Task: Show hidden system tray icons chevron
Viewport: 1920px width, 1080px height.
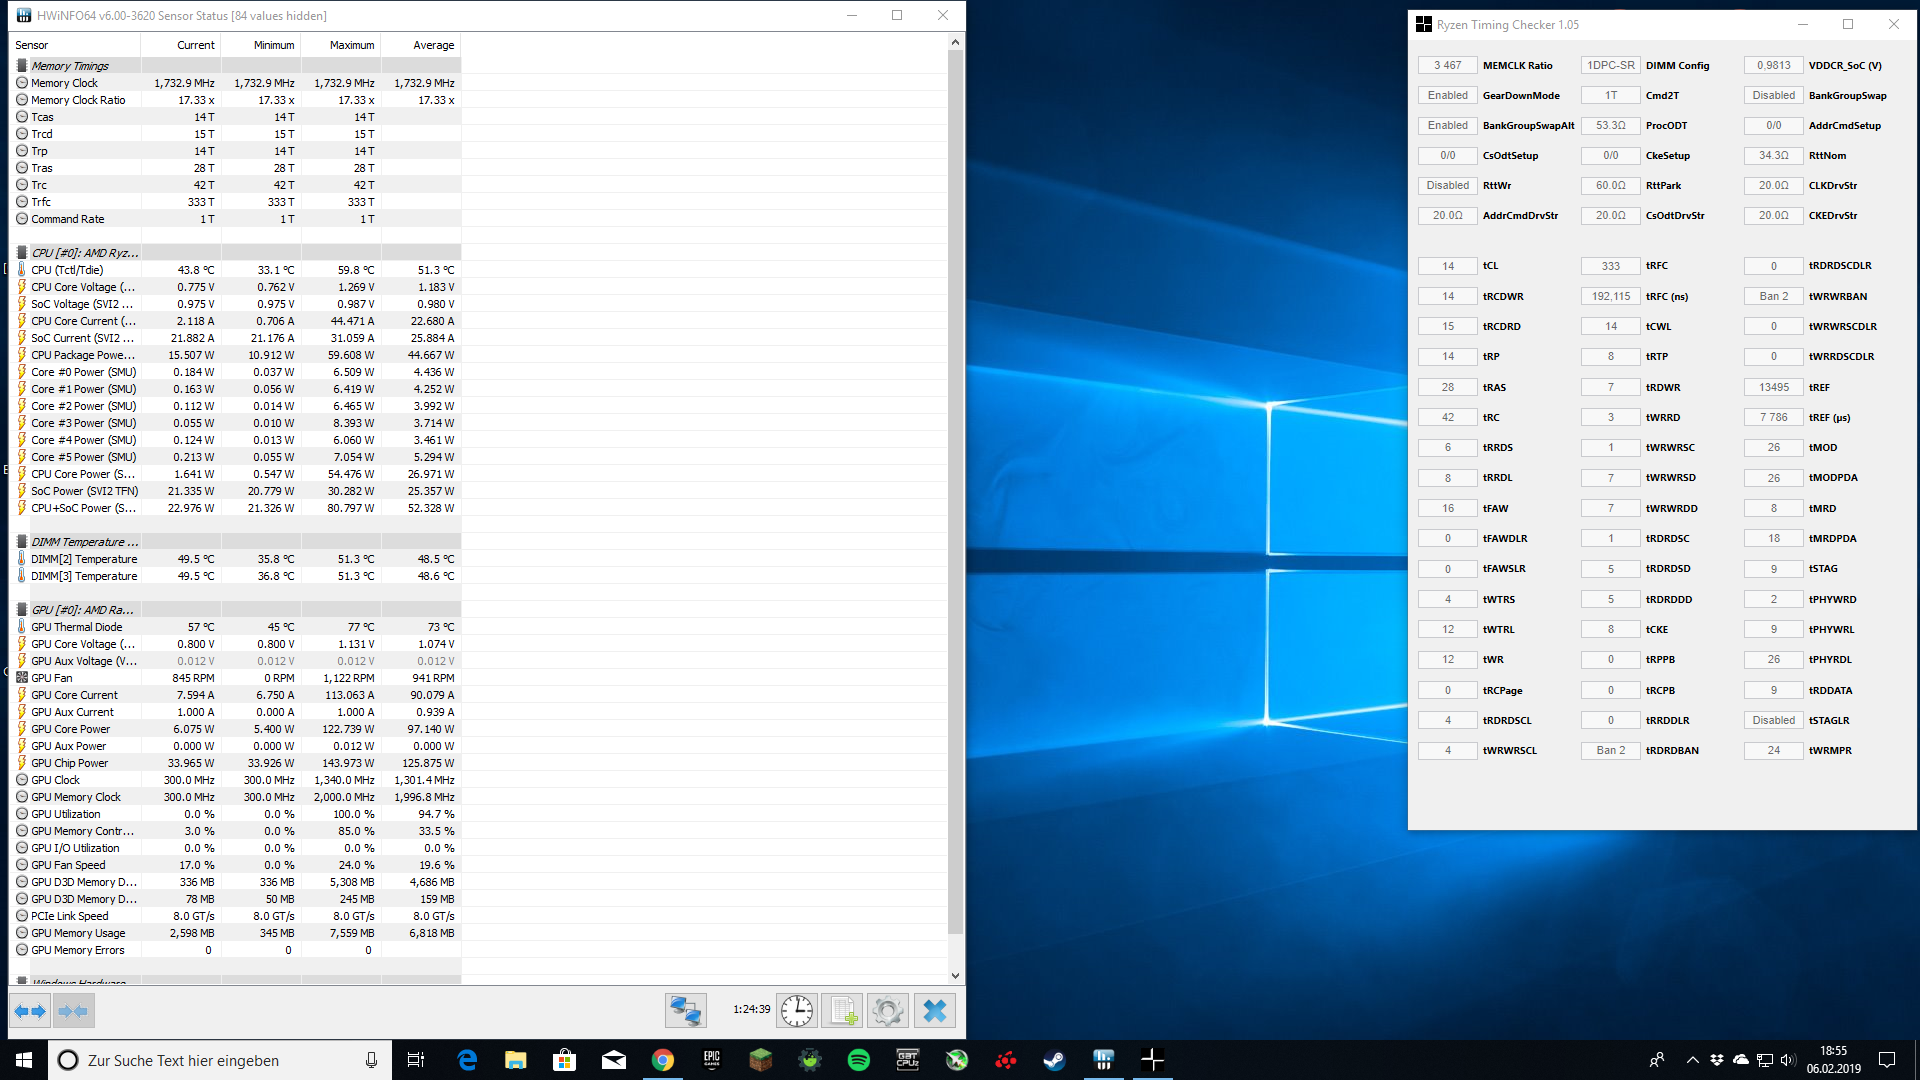Action: 1692,1060
